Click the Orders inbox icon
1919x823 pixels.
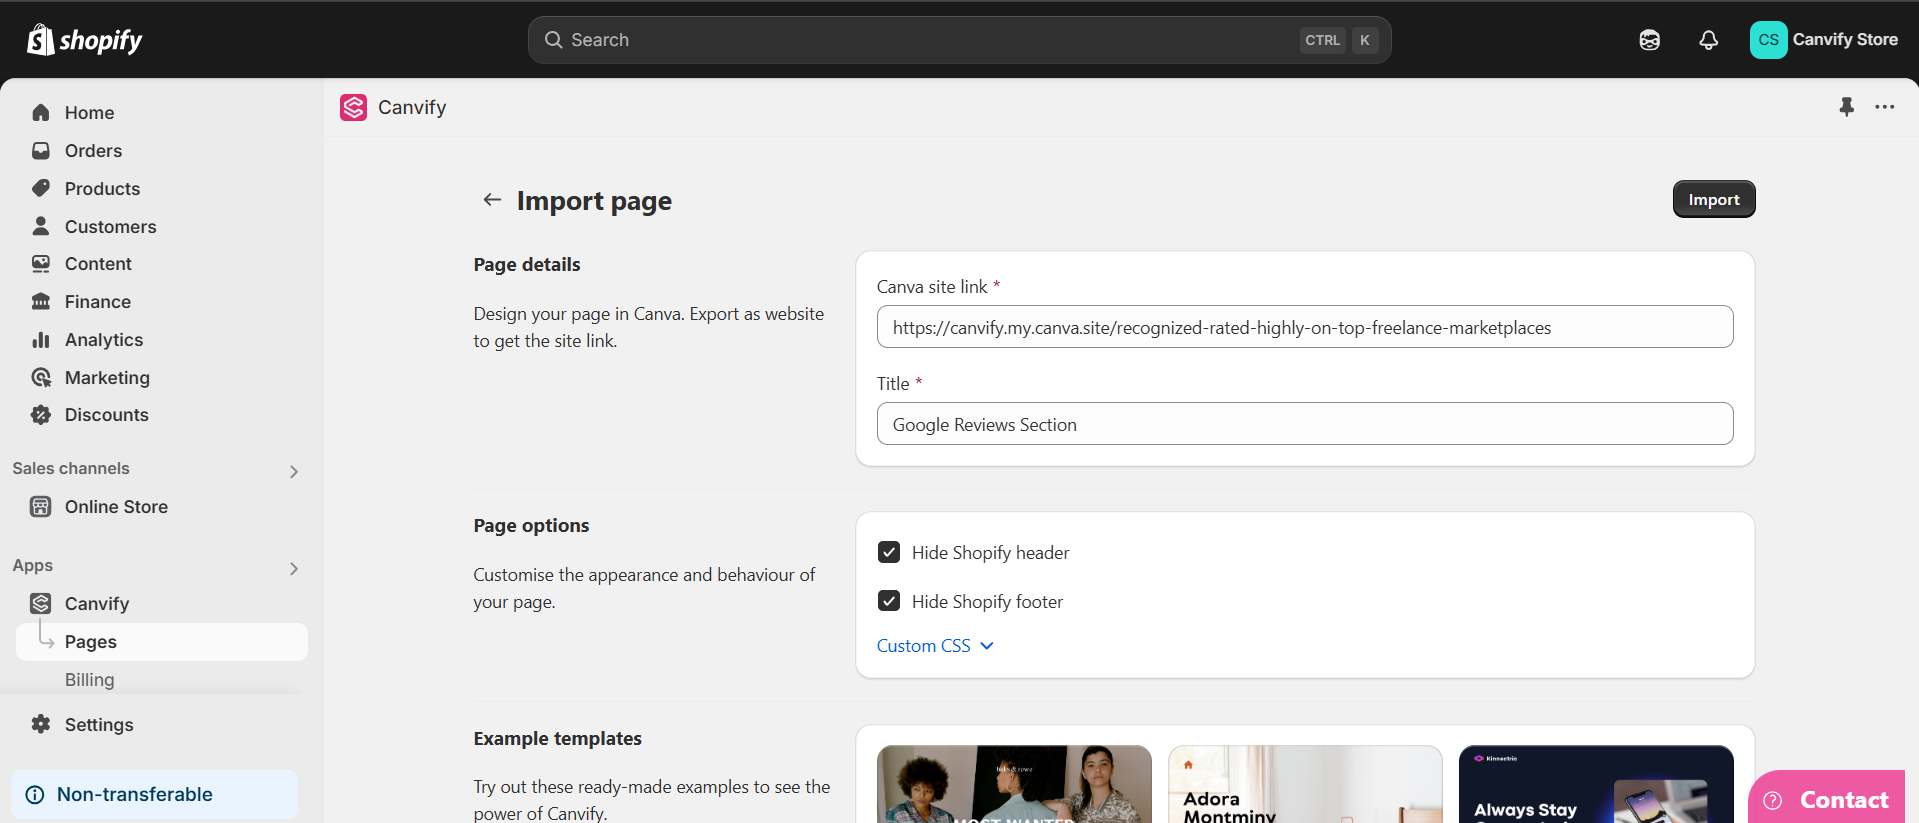41,151
